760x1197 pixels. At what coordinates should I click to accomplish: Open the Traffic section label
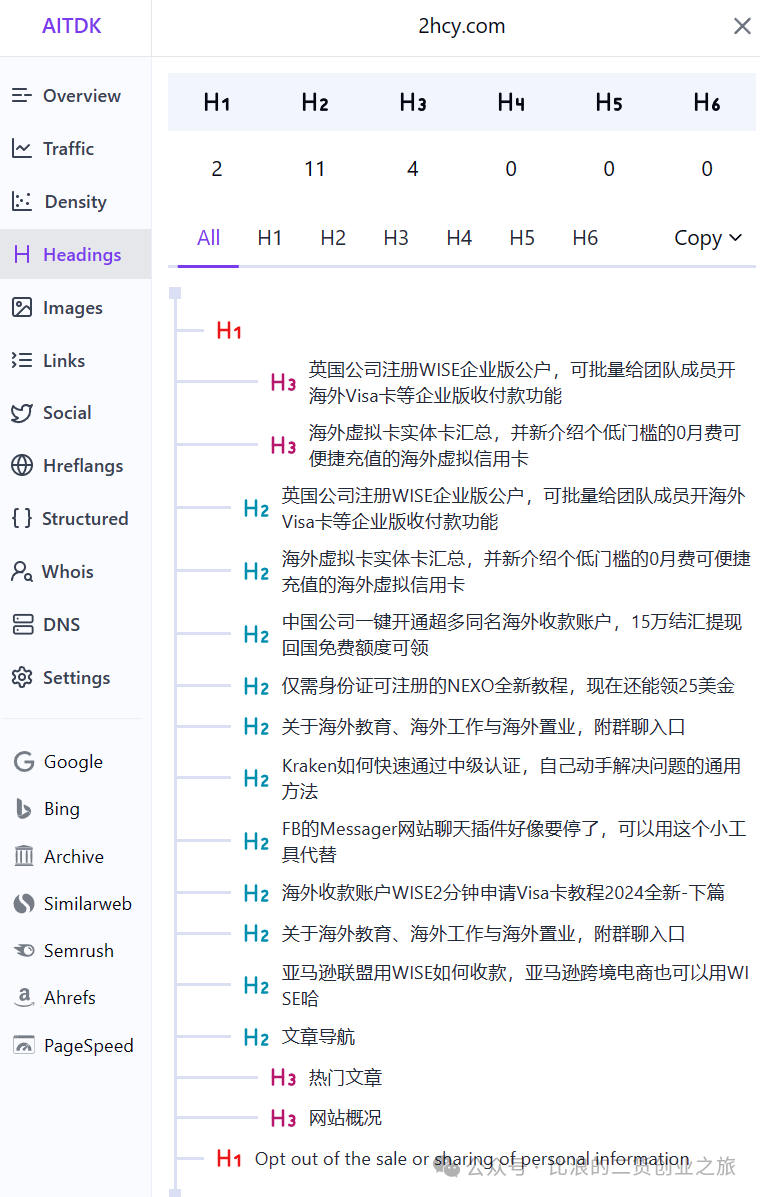click(69, 148)
